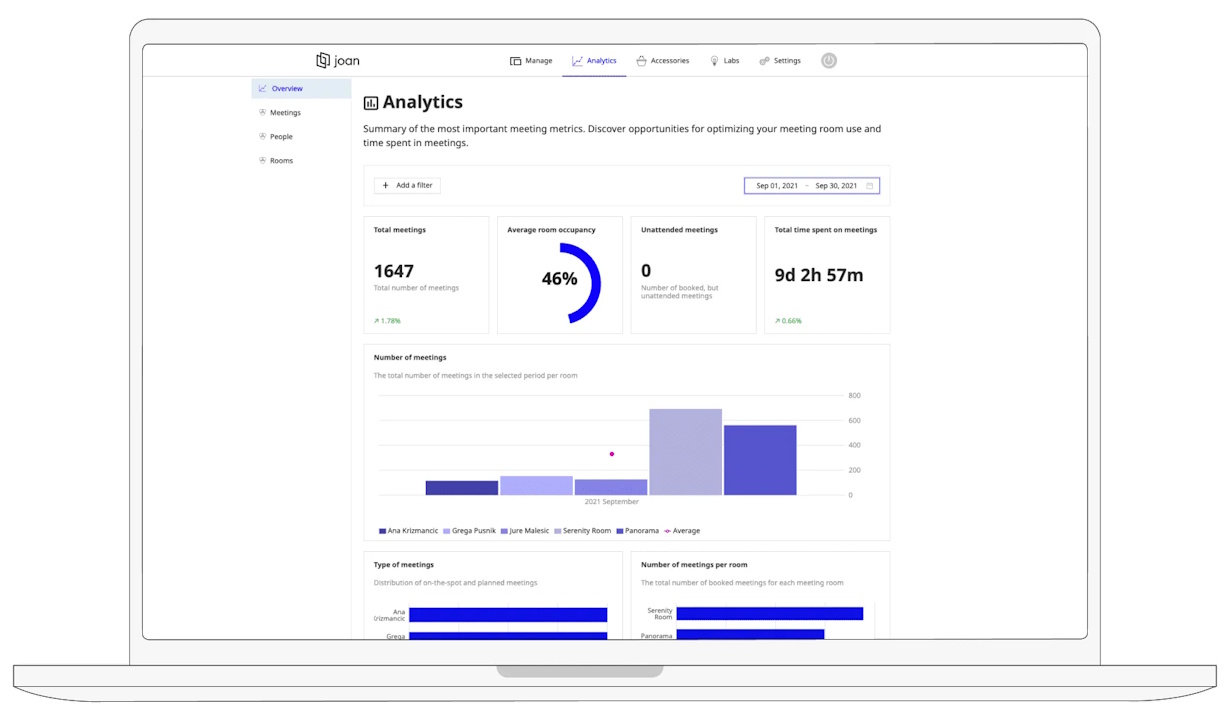The height and width of the screenshot is (722, 1230).
Task: Click the Type of meetings title
Action: pyautogui.click(x=404, y=565)
